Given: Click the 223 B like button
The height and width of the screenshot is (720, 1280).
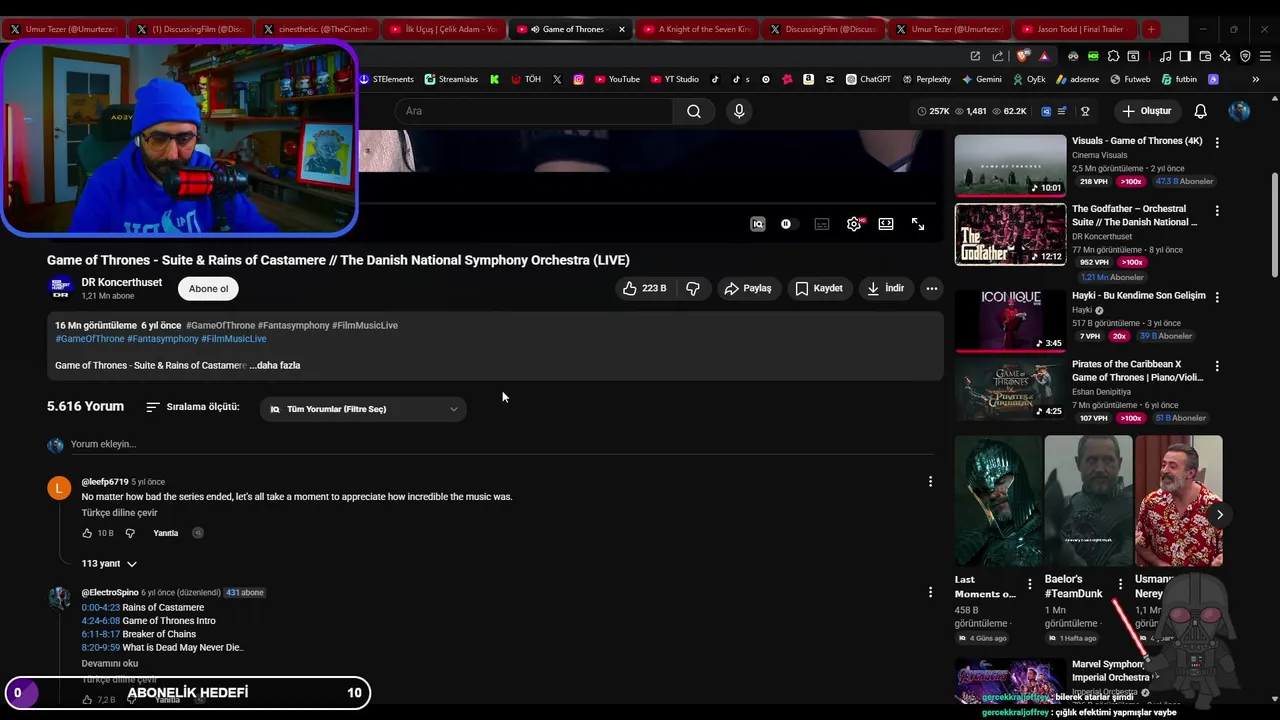Looking at the screenshot, I should click(644, 288).
